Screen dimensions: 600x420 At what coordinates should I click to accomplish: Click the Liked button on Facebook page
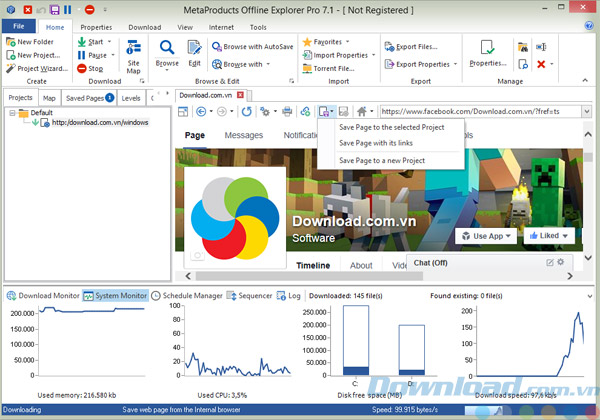tap(551, 236)
